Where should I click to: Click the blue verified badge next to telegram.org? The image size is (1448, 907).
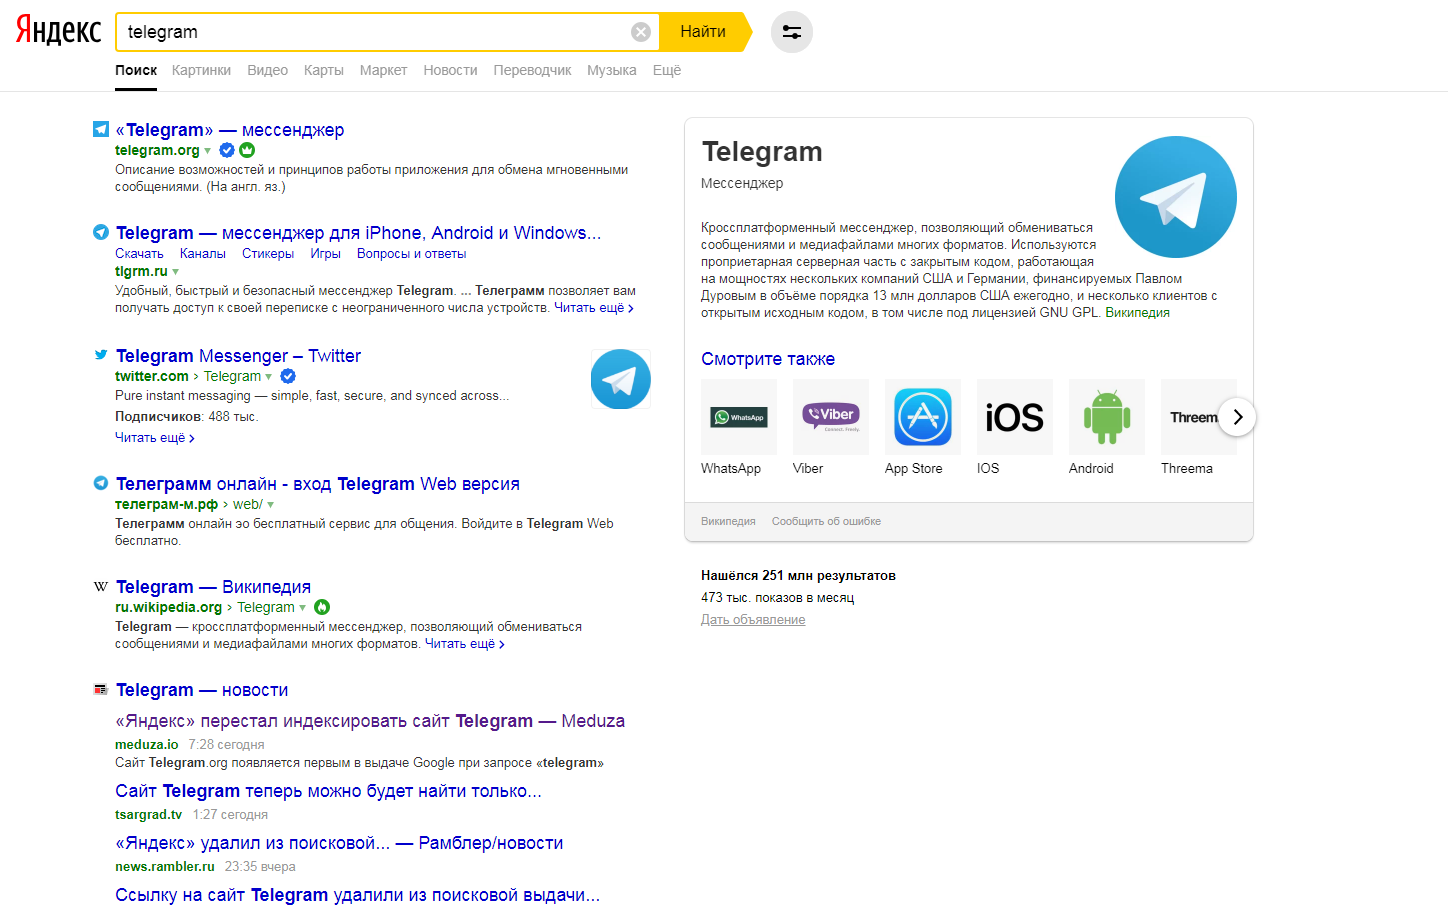227,150
